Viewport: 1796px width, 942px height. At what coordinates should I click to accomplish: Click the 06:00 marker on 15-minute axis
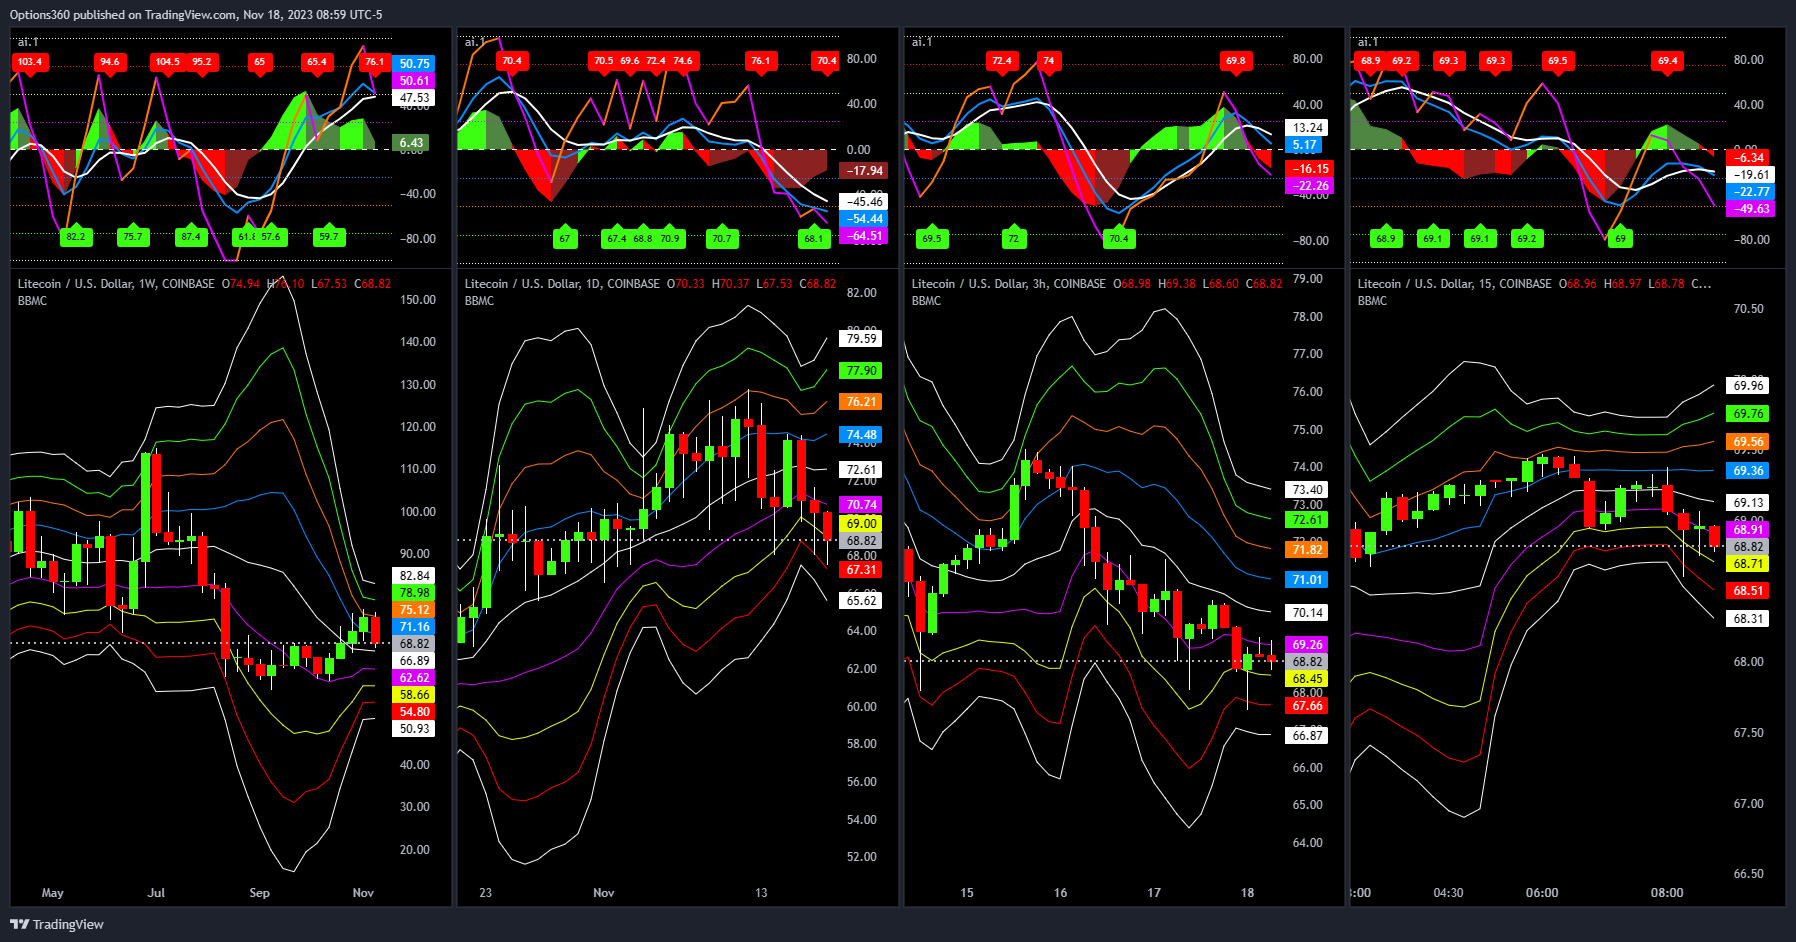pos(1542,893)
